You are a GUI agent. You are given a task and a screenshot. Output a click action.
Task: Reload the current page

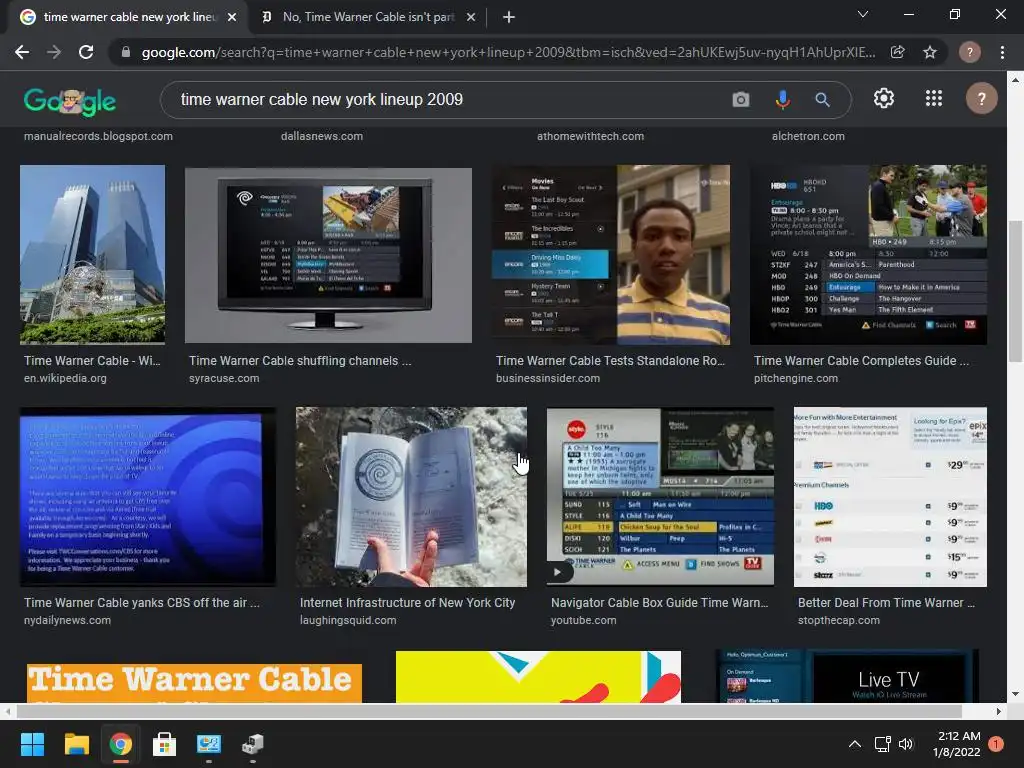(86, 52)
